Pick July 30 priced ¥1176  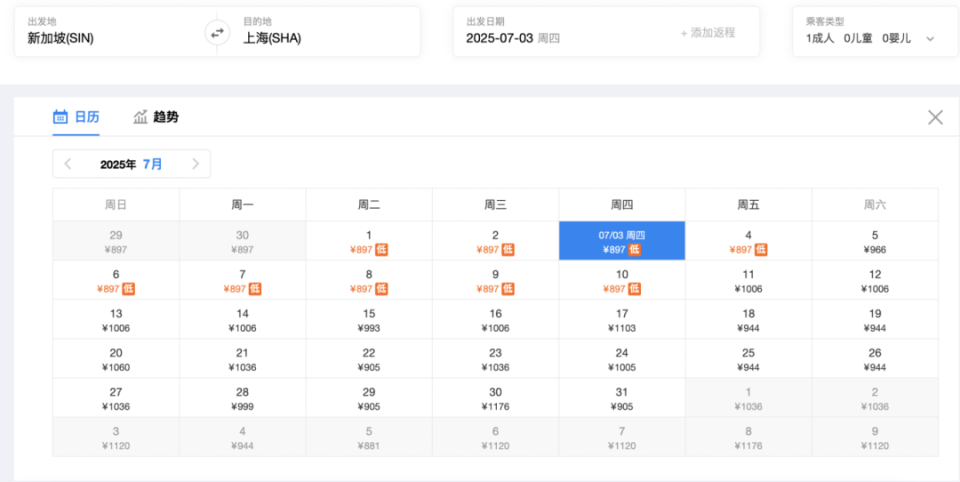point(495,397)
